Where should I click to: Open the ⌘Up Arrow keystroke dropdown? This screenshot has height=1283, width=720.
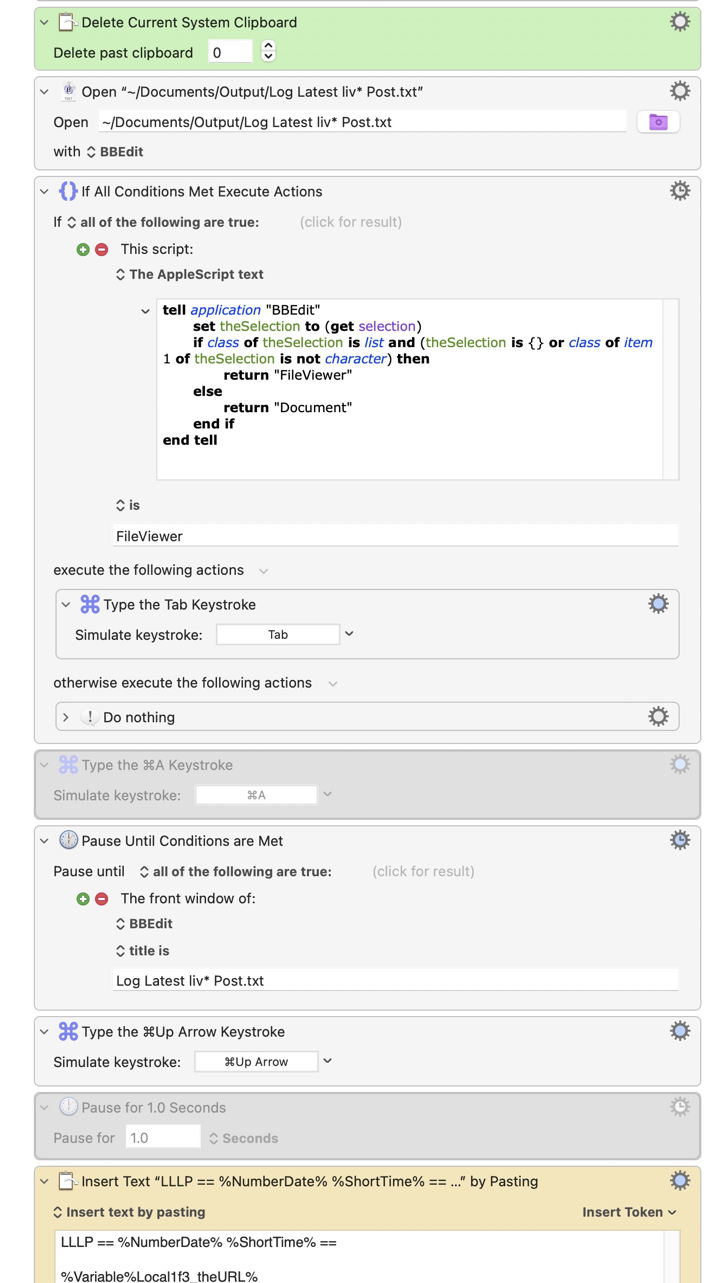[x=327, y=1061]
